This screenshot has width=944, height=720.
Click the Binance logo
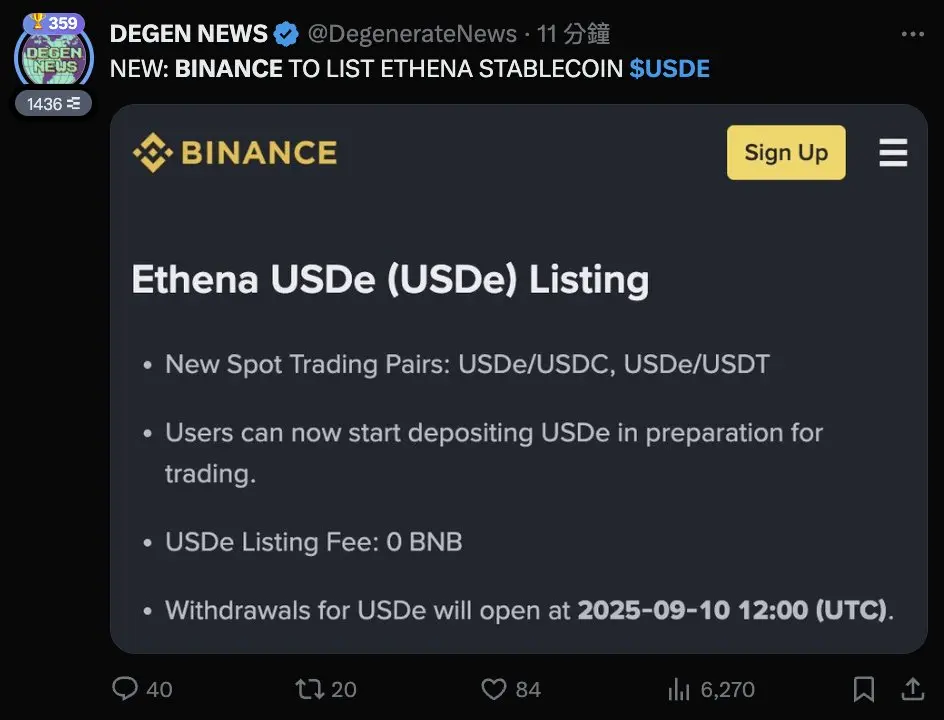click(235, 152)
